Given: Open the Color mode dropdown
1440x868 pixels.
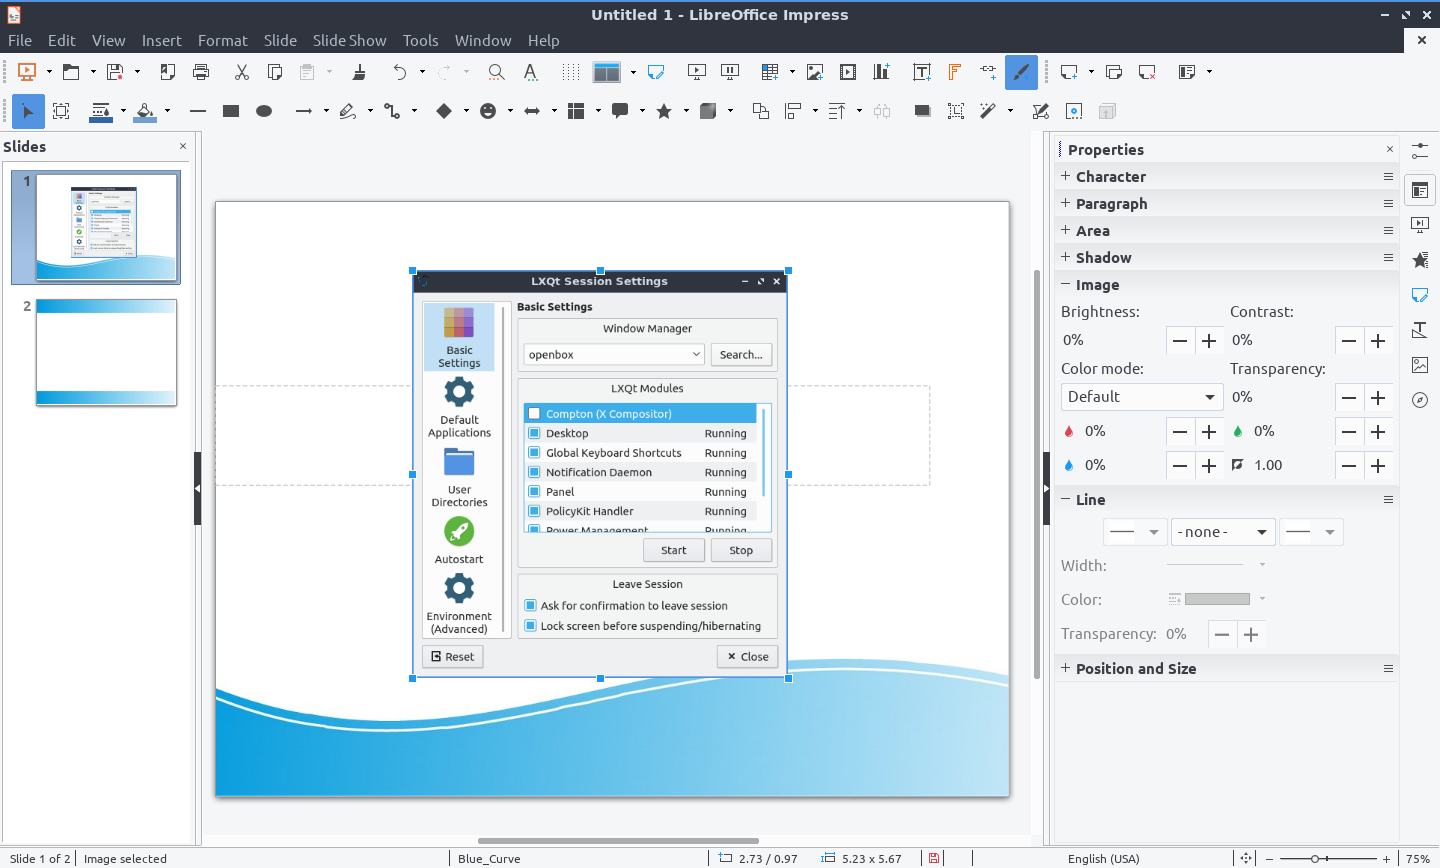Looking at the screenshot, I should [1141, 397].
